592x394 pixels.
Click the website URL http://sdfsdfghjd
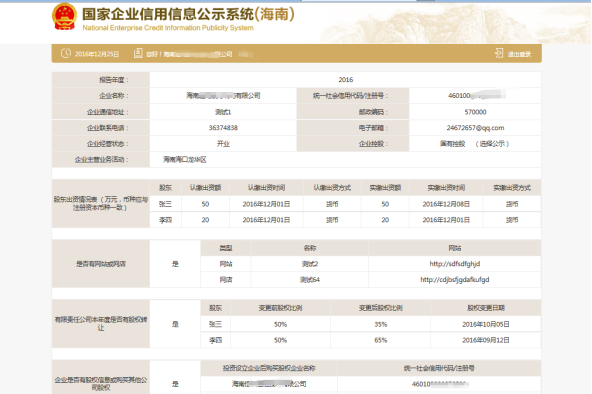click(x=455, y=264)
